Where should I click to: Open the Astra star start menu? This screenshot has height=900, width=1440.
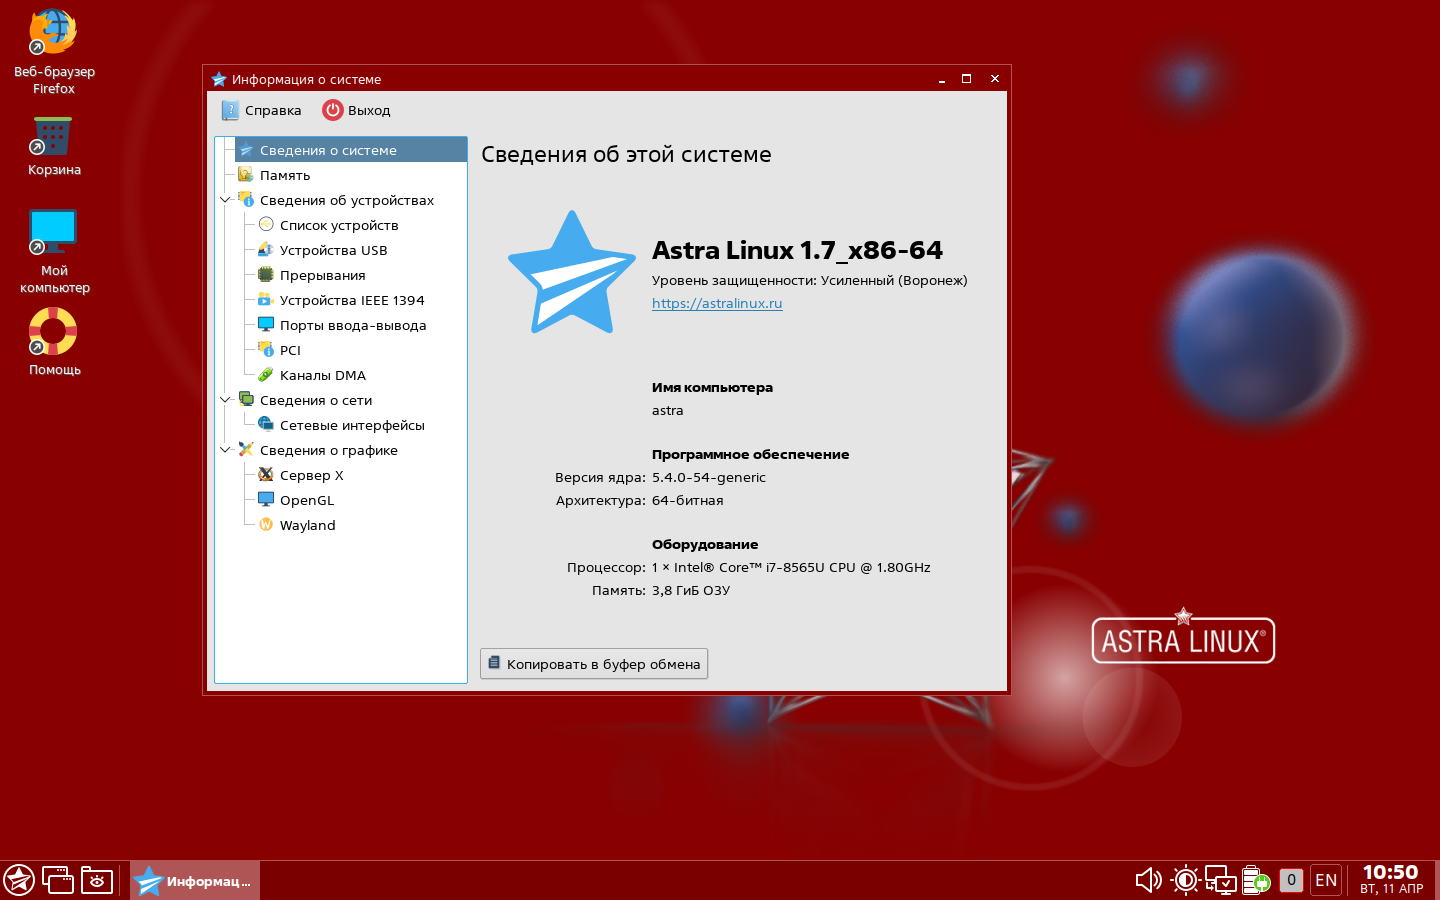pos(19,880)
